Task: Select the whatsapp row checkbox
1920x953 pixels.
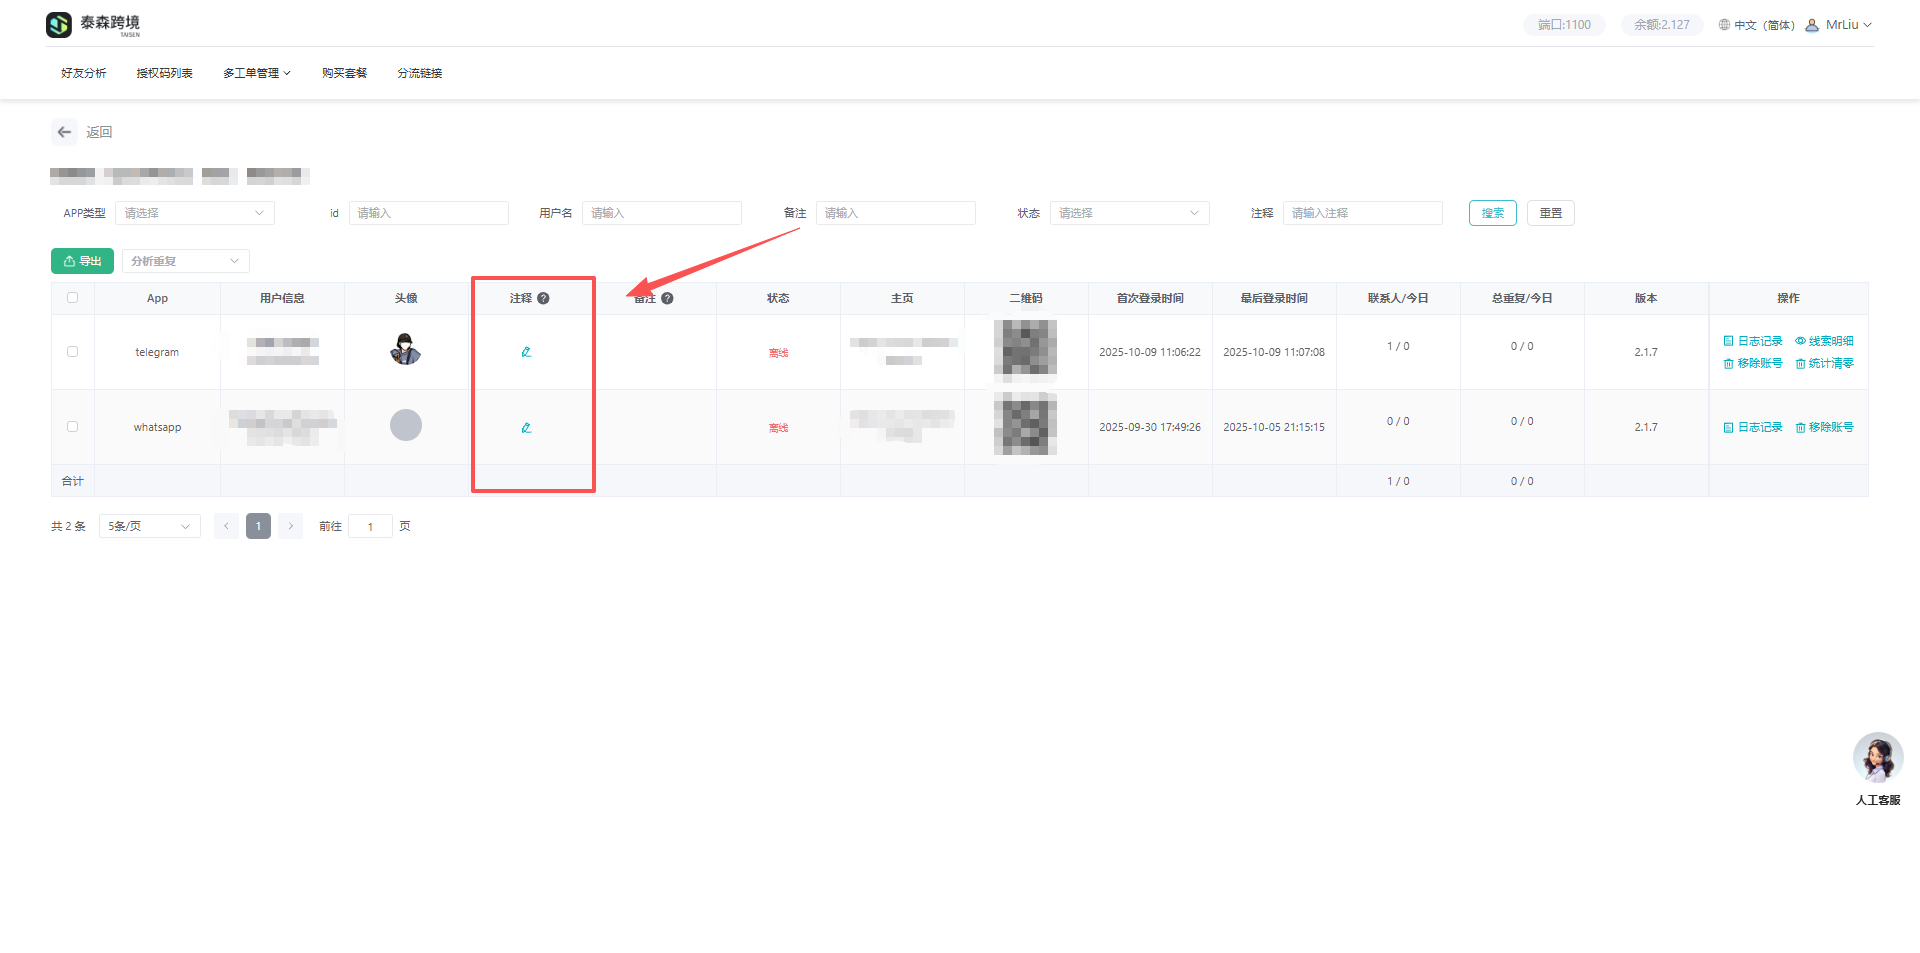Action: pos(72,427)
